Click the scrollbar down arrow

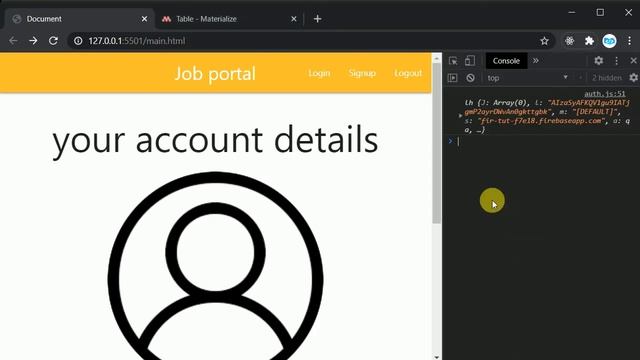tap(437, 356)
